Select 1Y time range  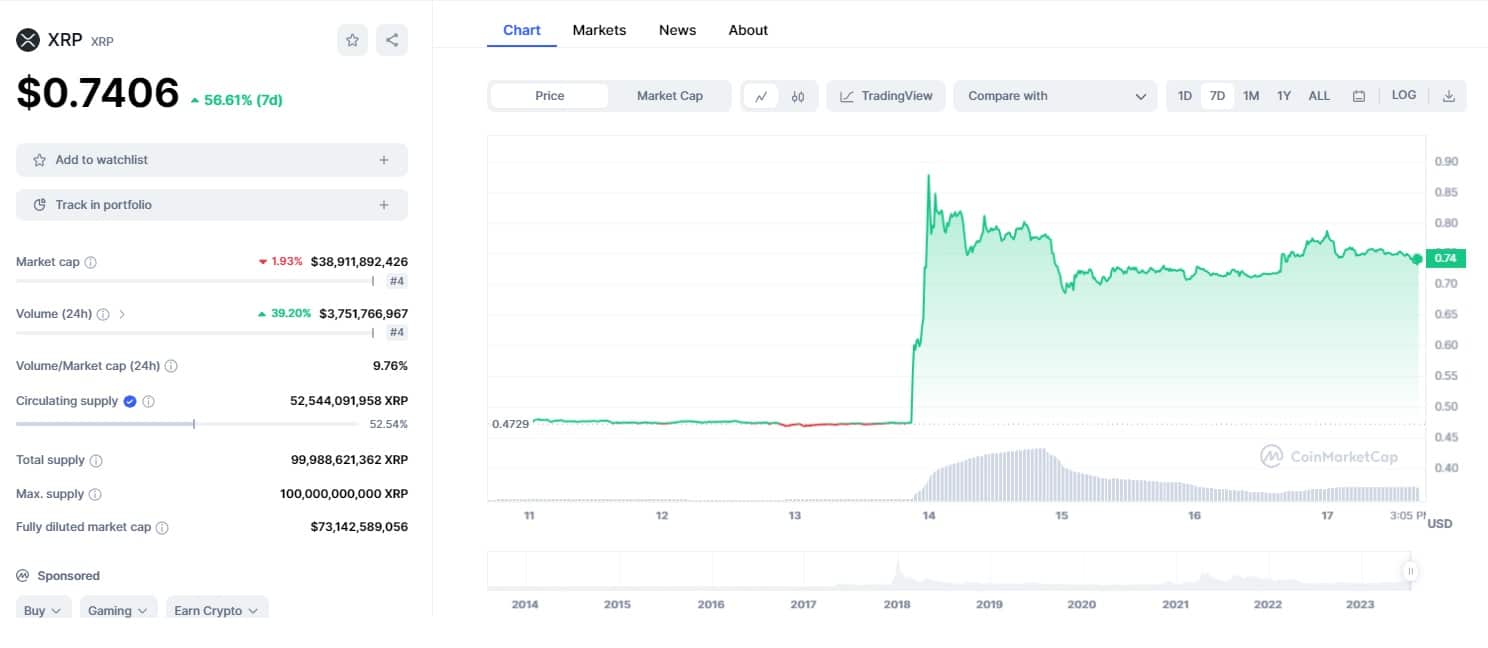(x=1284, y=96)
